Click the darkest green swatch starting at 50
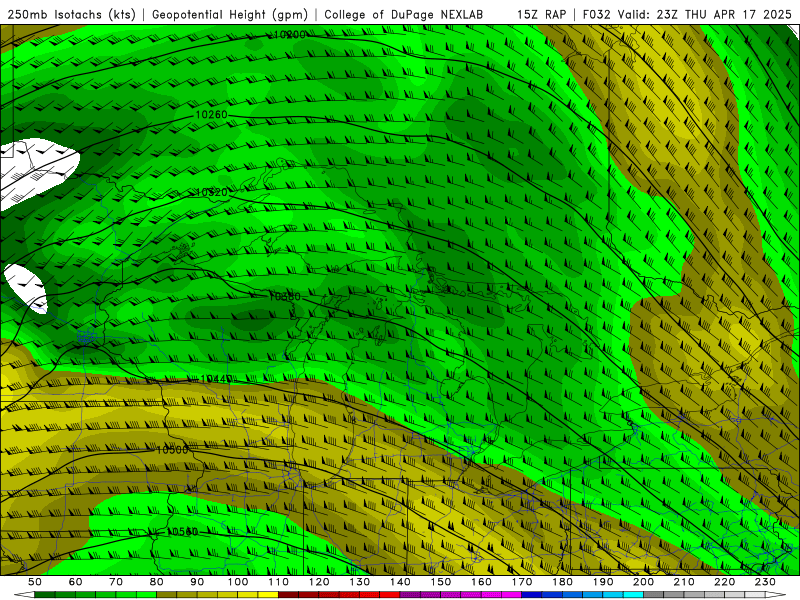 tap(45, 595)
